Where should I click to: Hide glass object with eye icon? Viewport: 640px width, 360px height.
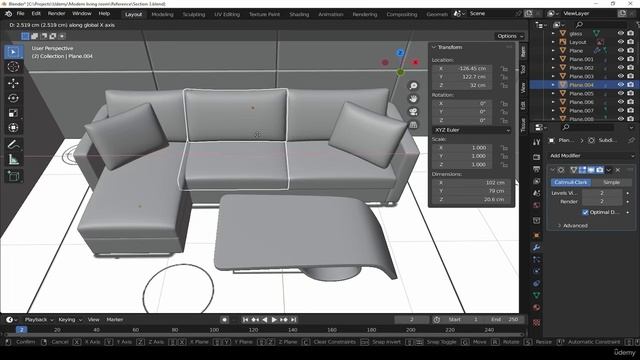pyautogui.click(x=621, y=33)
